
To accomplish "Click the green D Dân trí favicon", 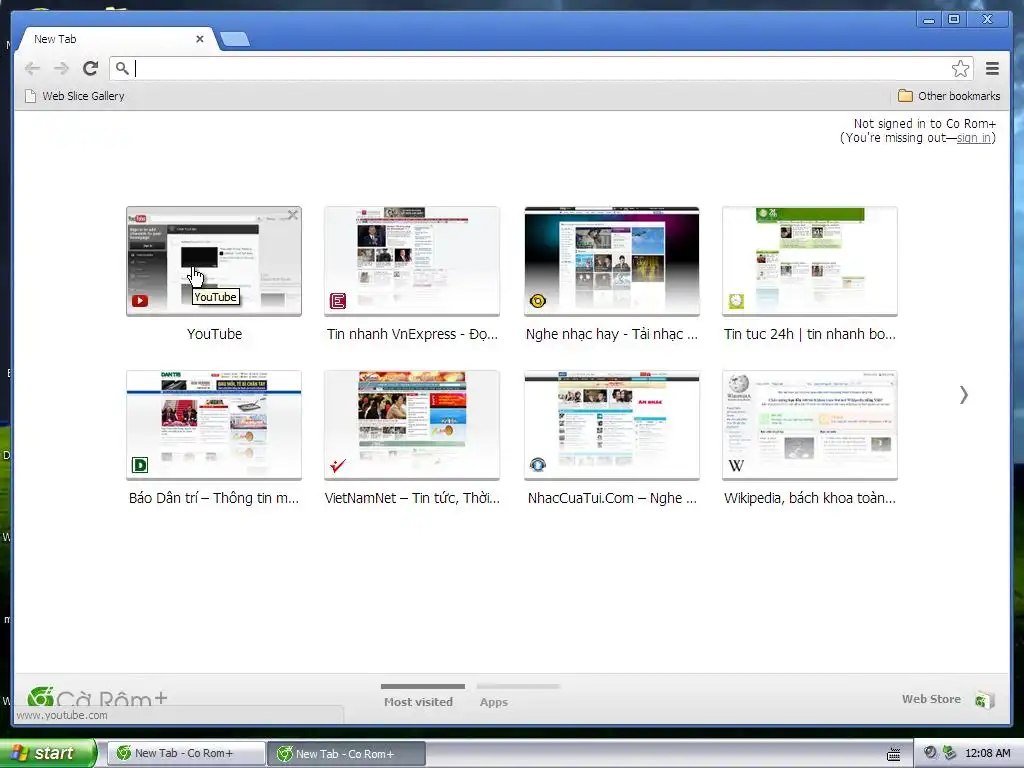I will [140, 465].
